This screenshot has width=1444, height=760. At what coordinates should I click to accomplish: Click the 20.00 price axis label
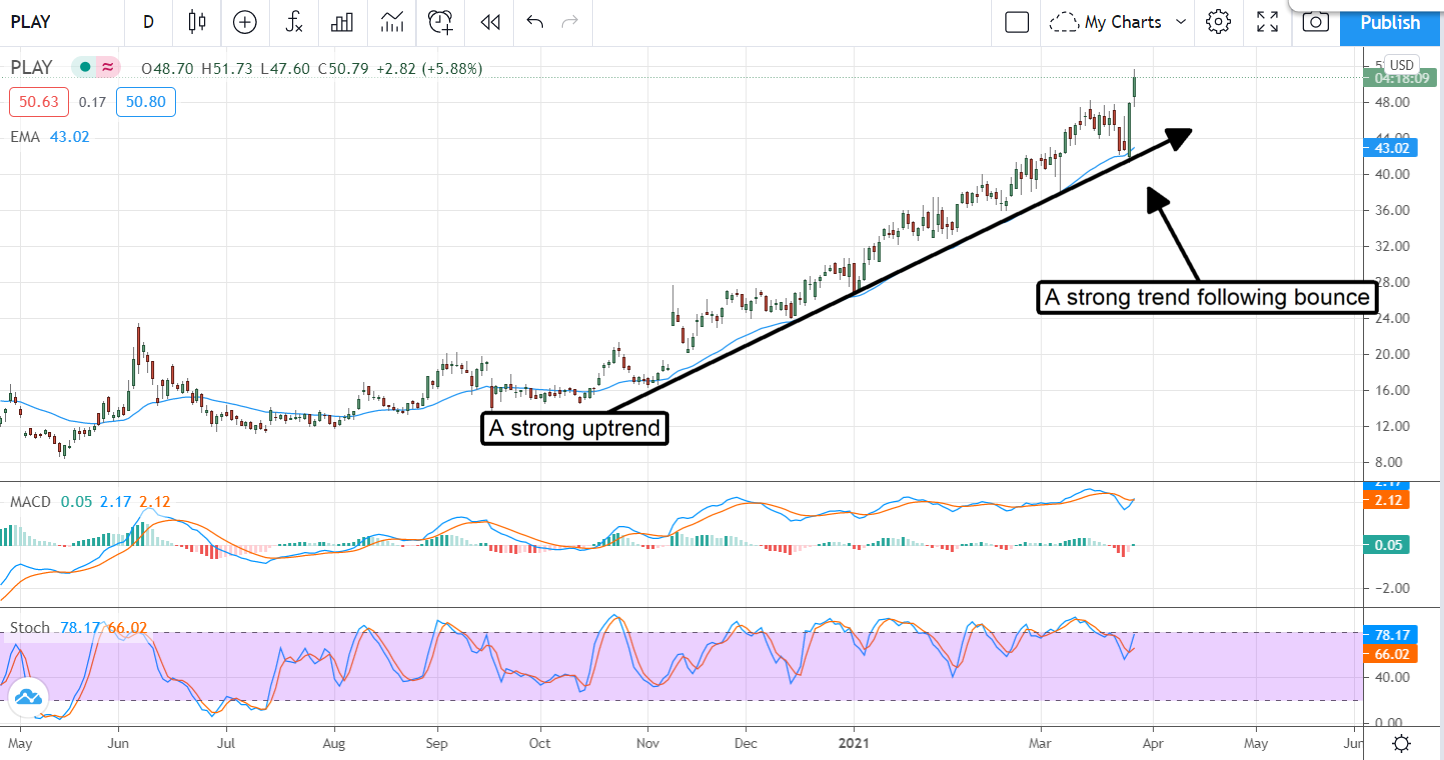(1393, 354)
